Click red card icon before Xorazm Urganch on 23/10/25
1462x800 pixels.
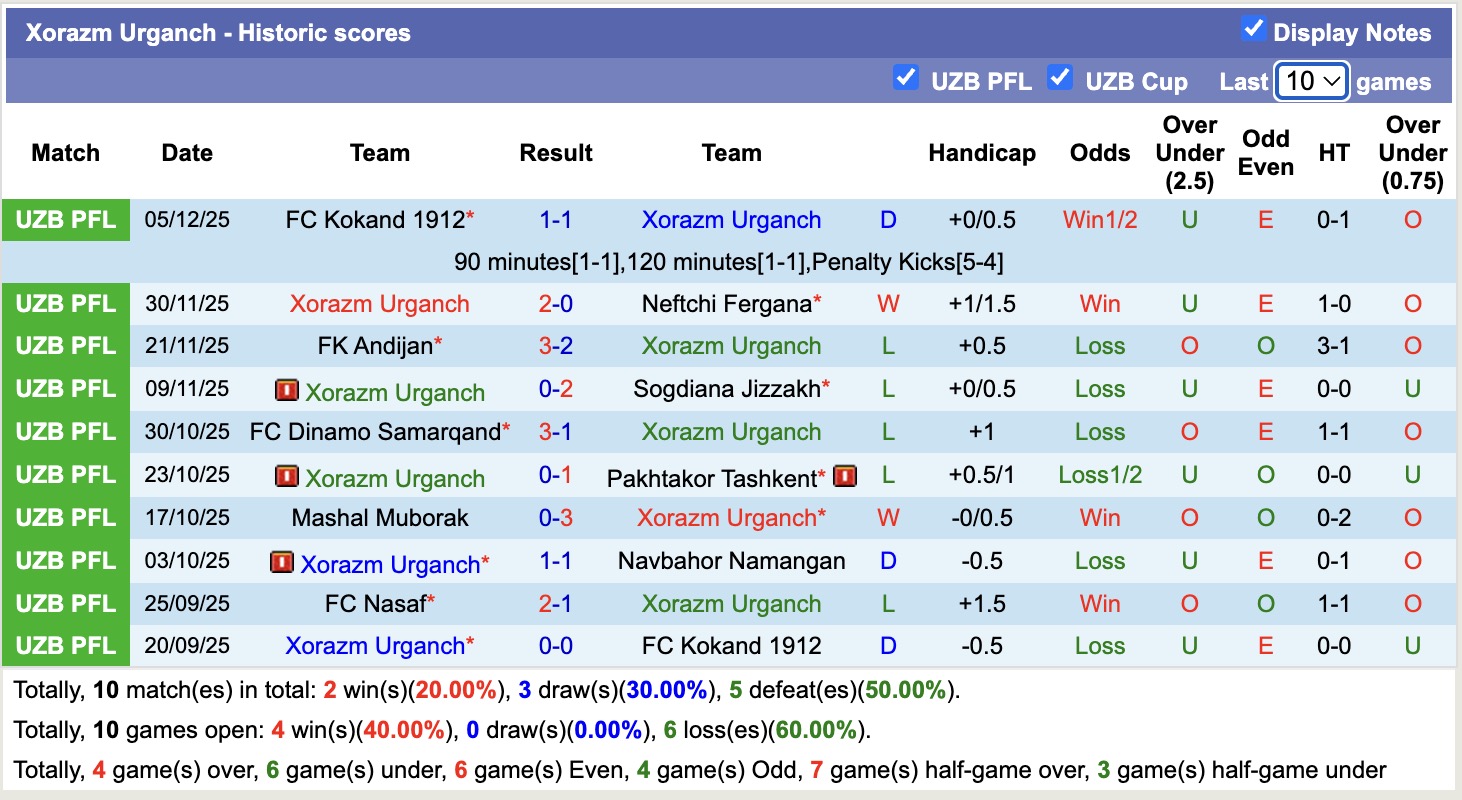click(x=287, y=476)
